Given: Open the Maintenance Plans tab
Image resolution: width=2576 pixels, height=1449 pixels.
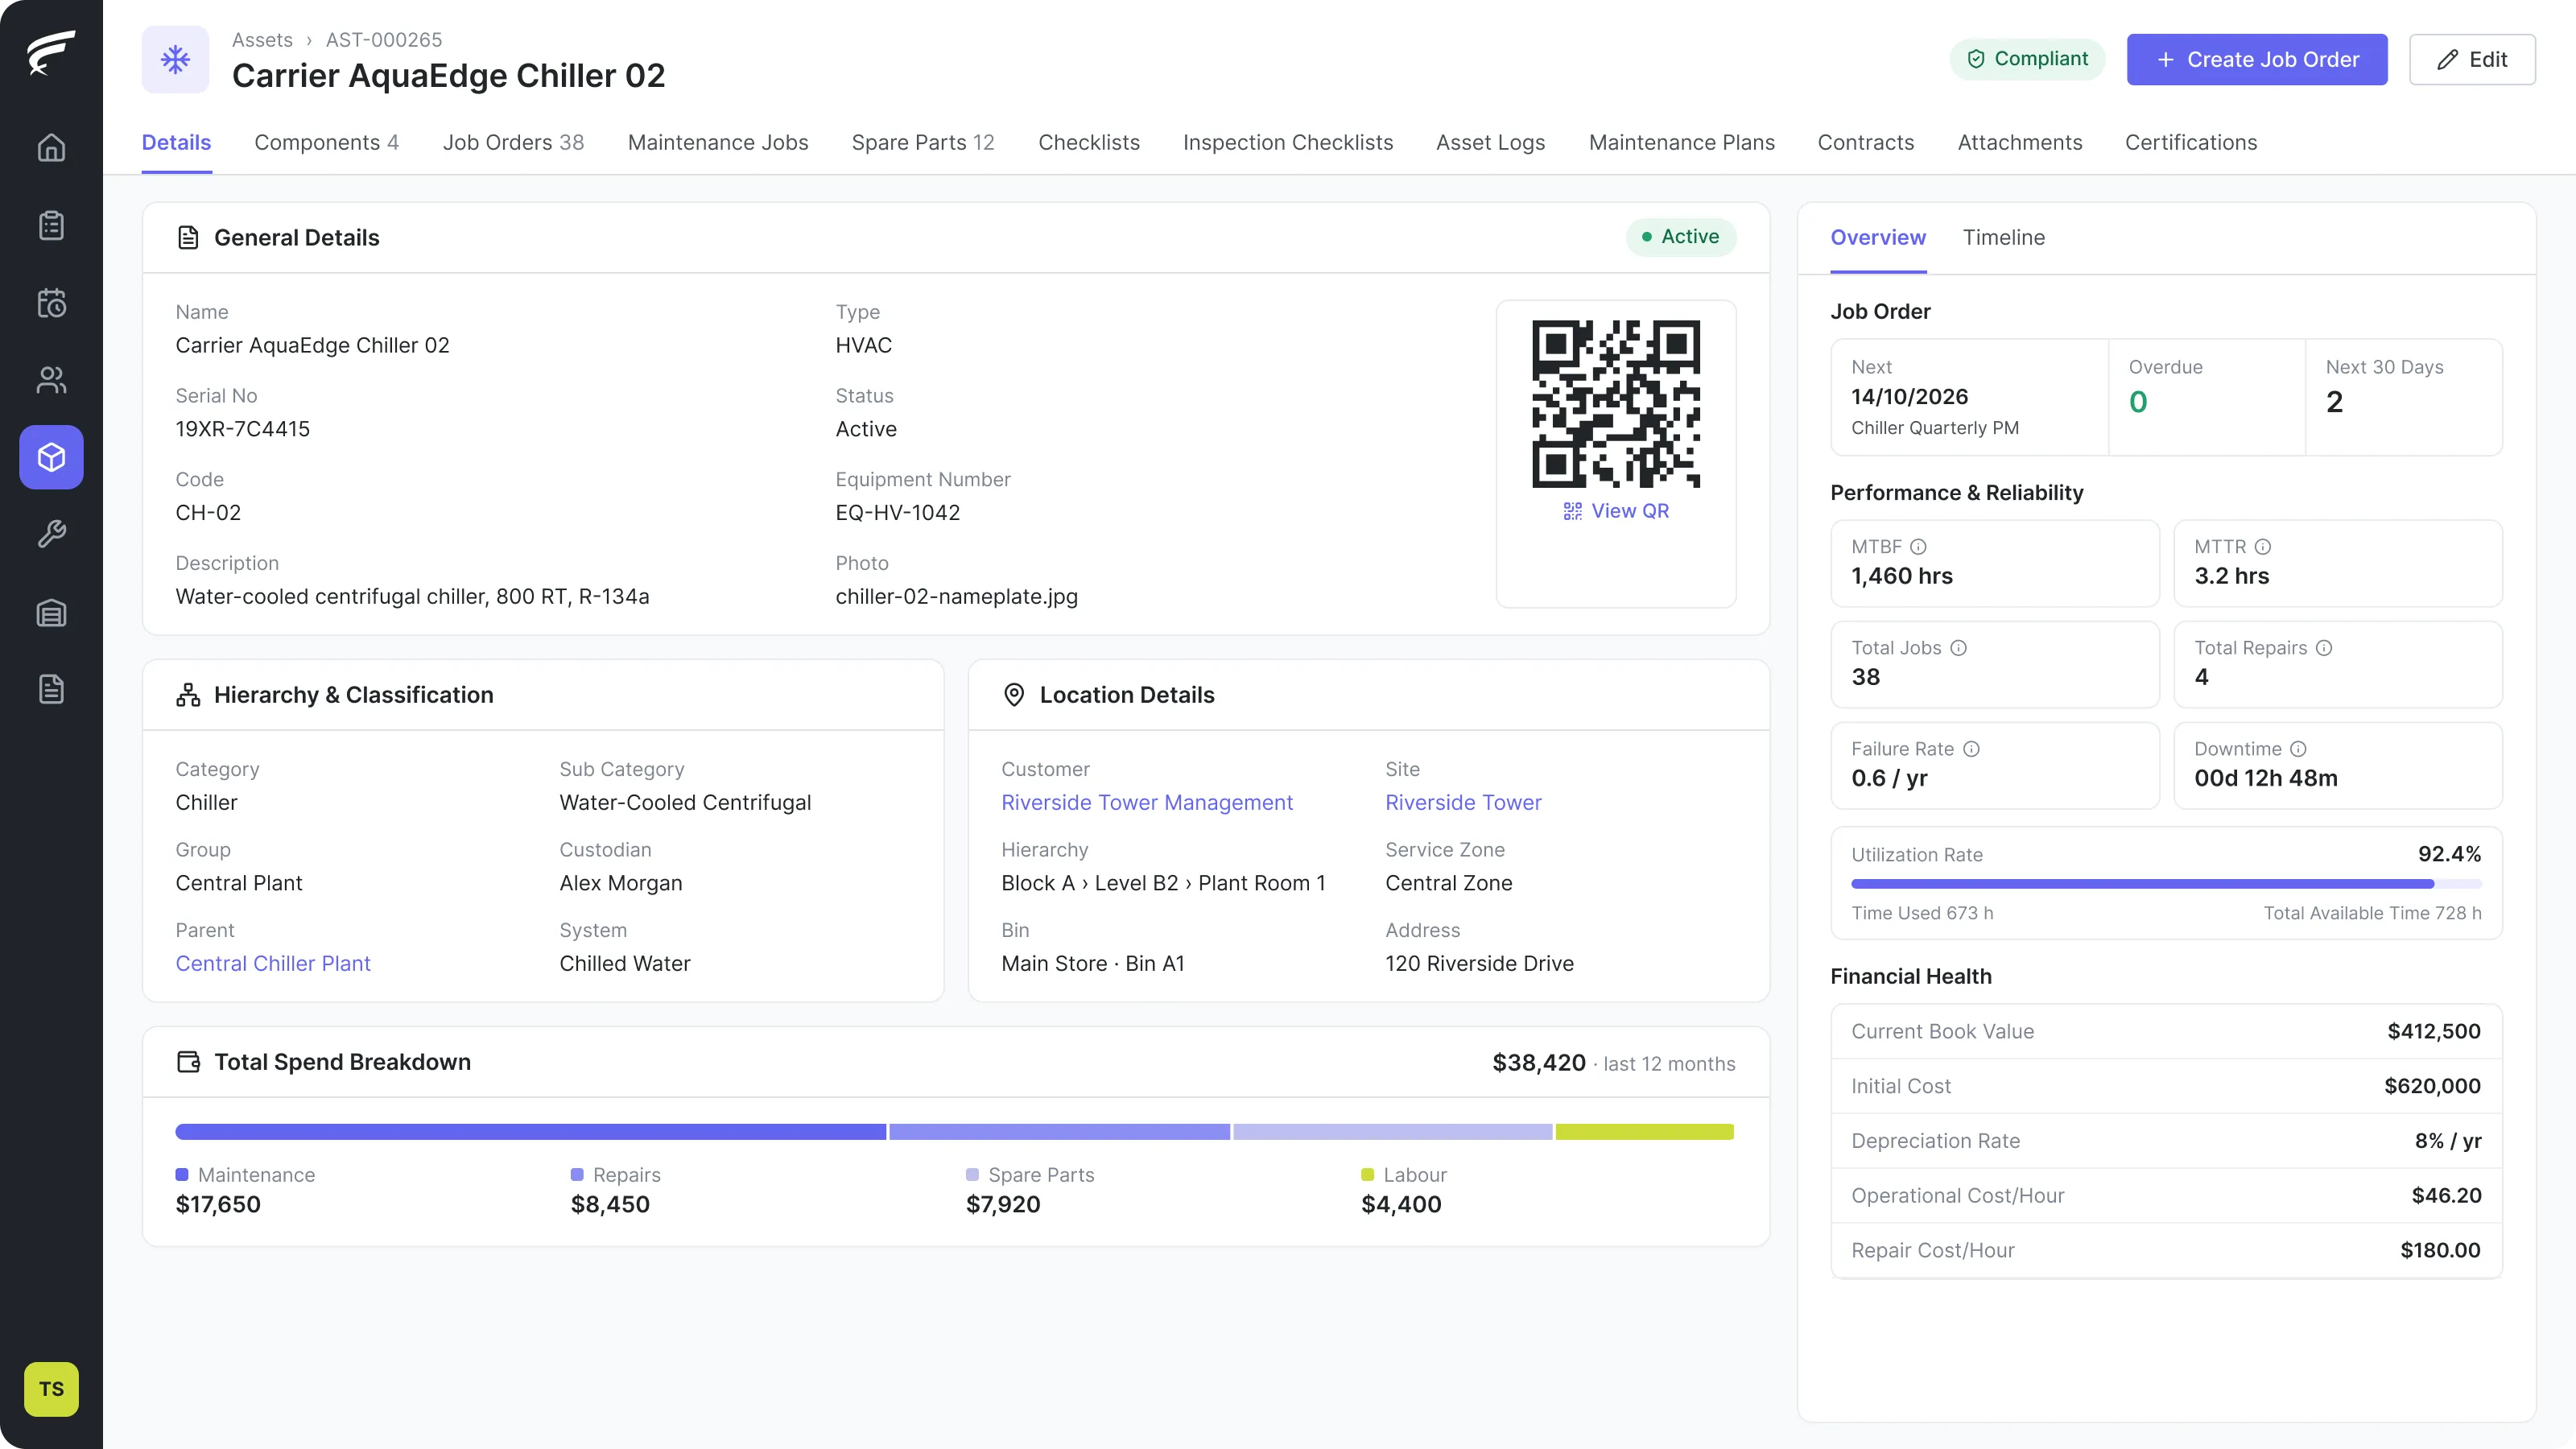Looking at the screenshot, I should [x=1681, y=142].
